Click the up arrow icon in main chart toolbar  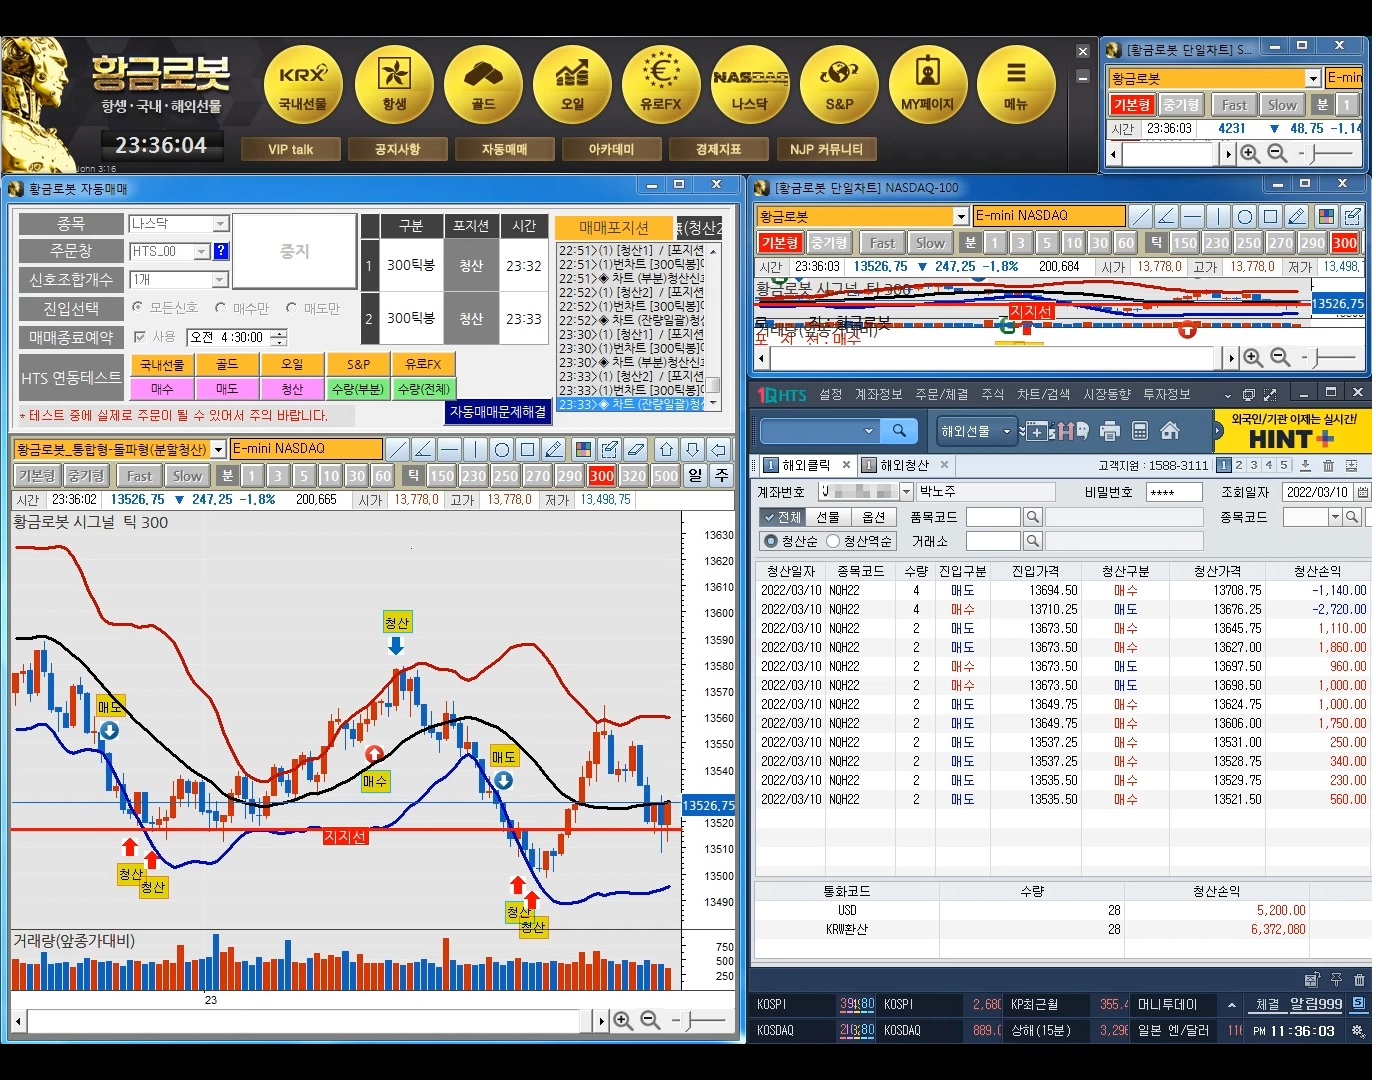(x=667, y=449)
